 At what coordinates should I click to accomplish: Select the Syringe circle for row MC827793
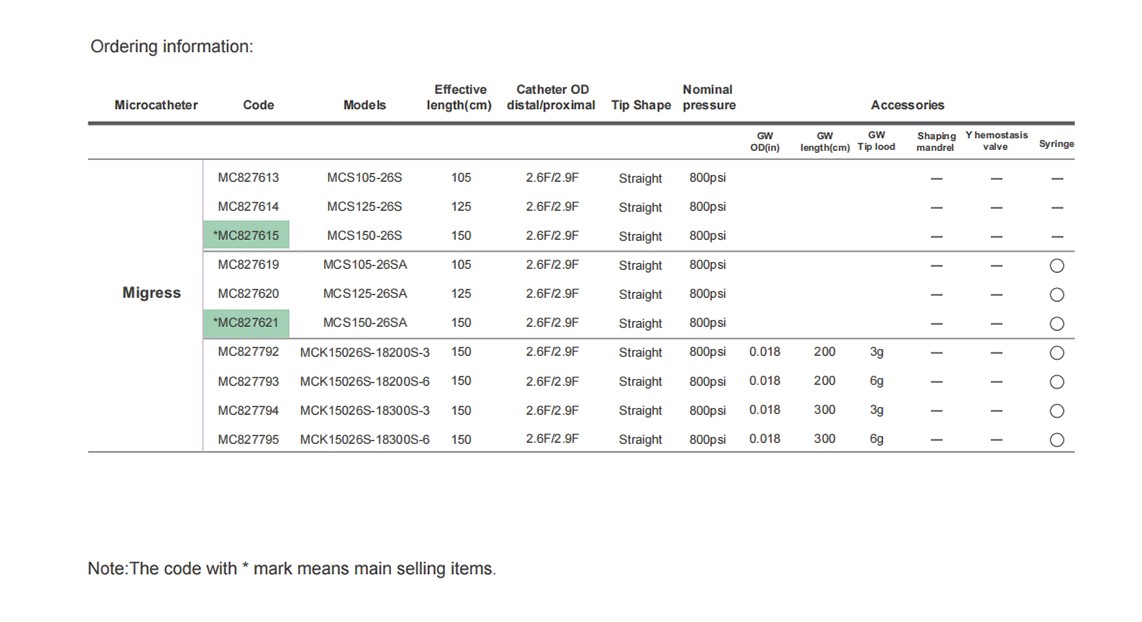click(x=1056, y=382)
